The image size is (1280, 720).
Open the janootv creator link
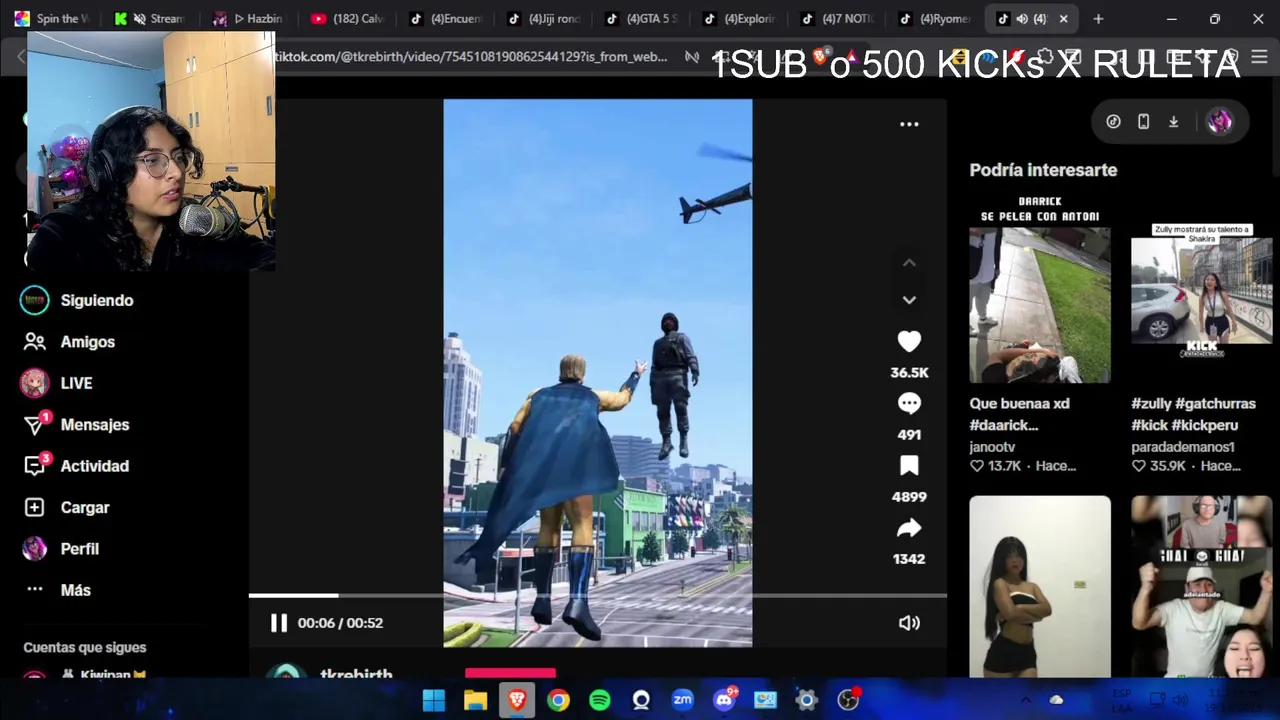[x=992, y=447]
